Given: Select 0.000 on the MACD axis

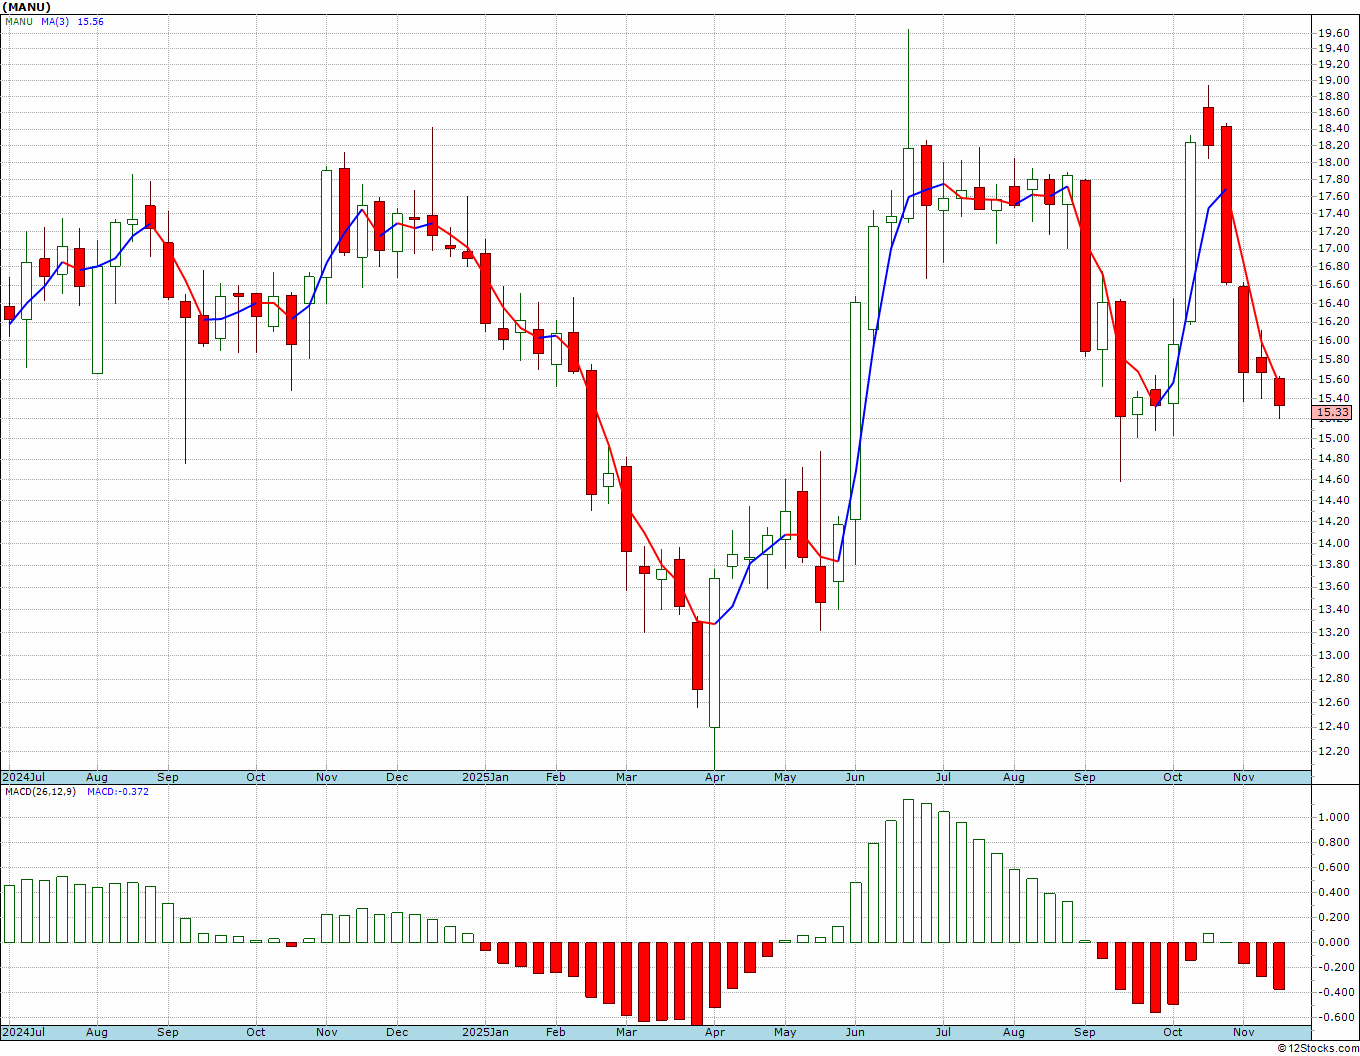Looking at the screenshot, I should [x=1333, y=942].
